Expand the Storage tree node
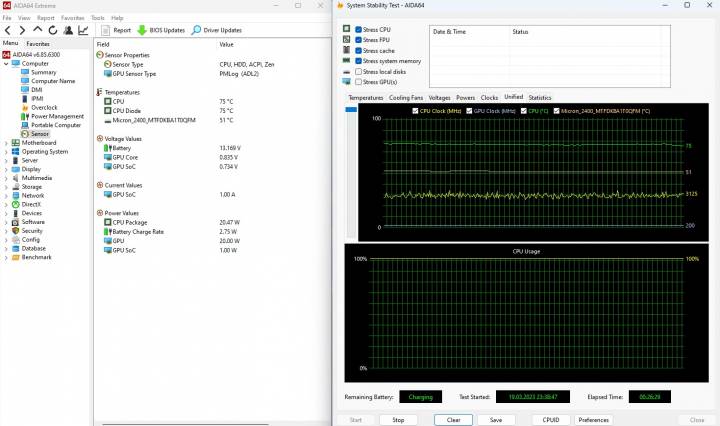Screen dimensions: 720x426 click(x=6, y=187)
